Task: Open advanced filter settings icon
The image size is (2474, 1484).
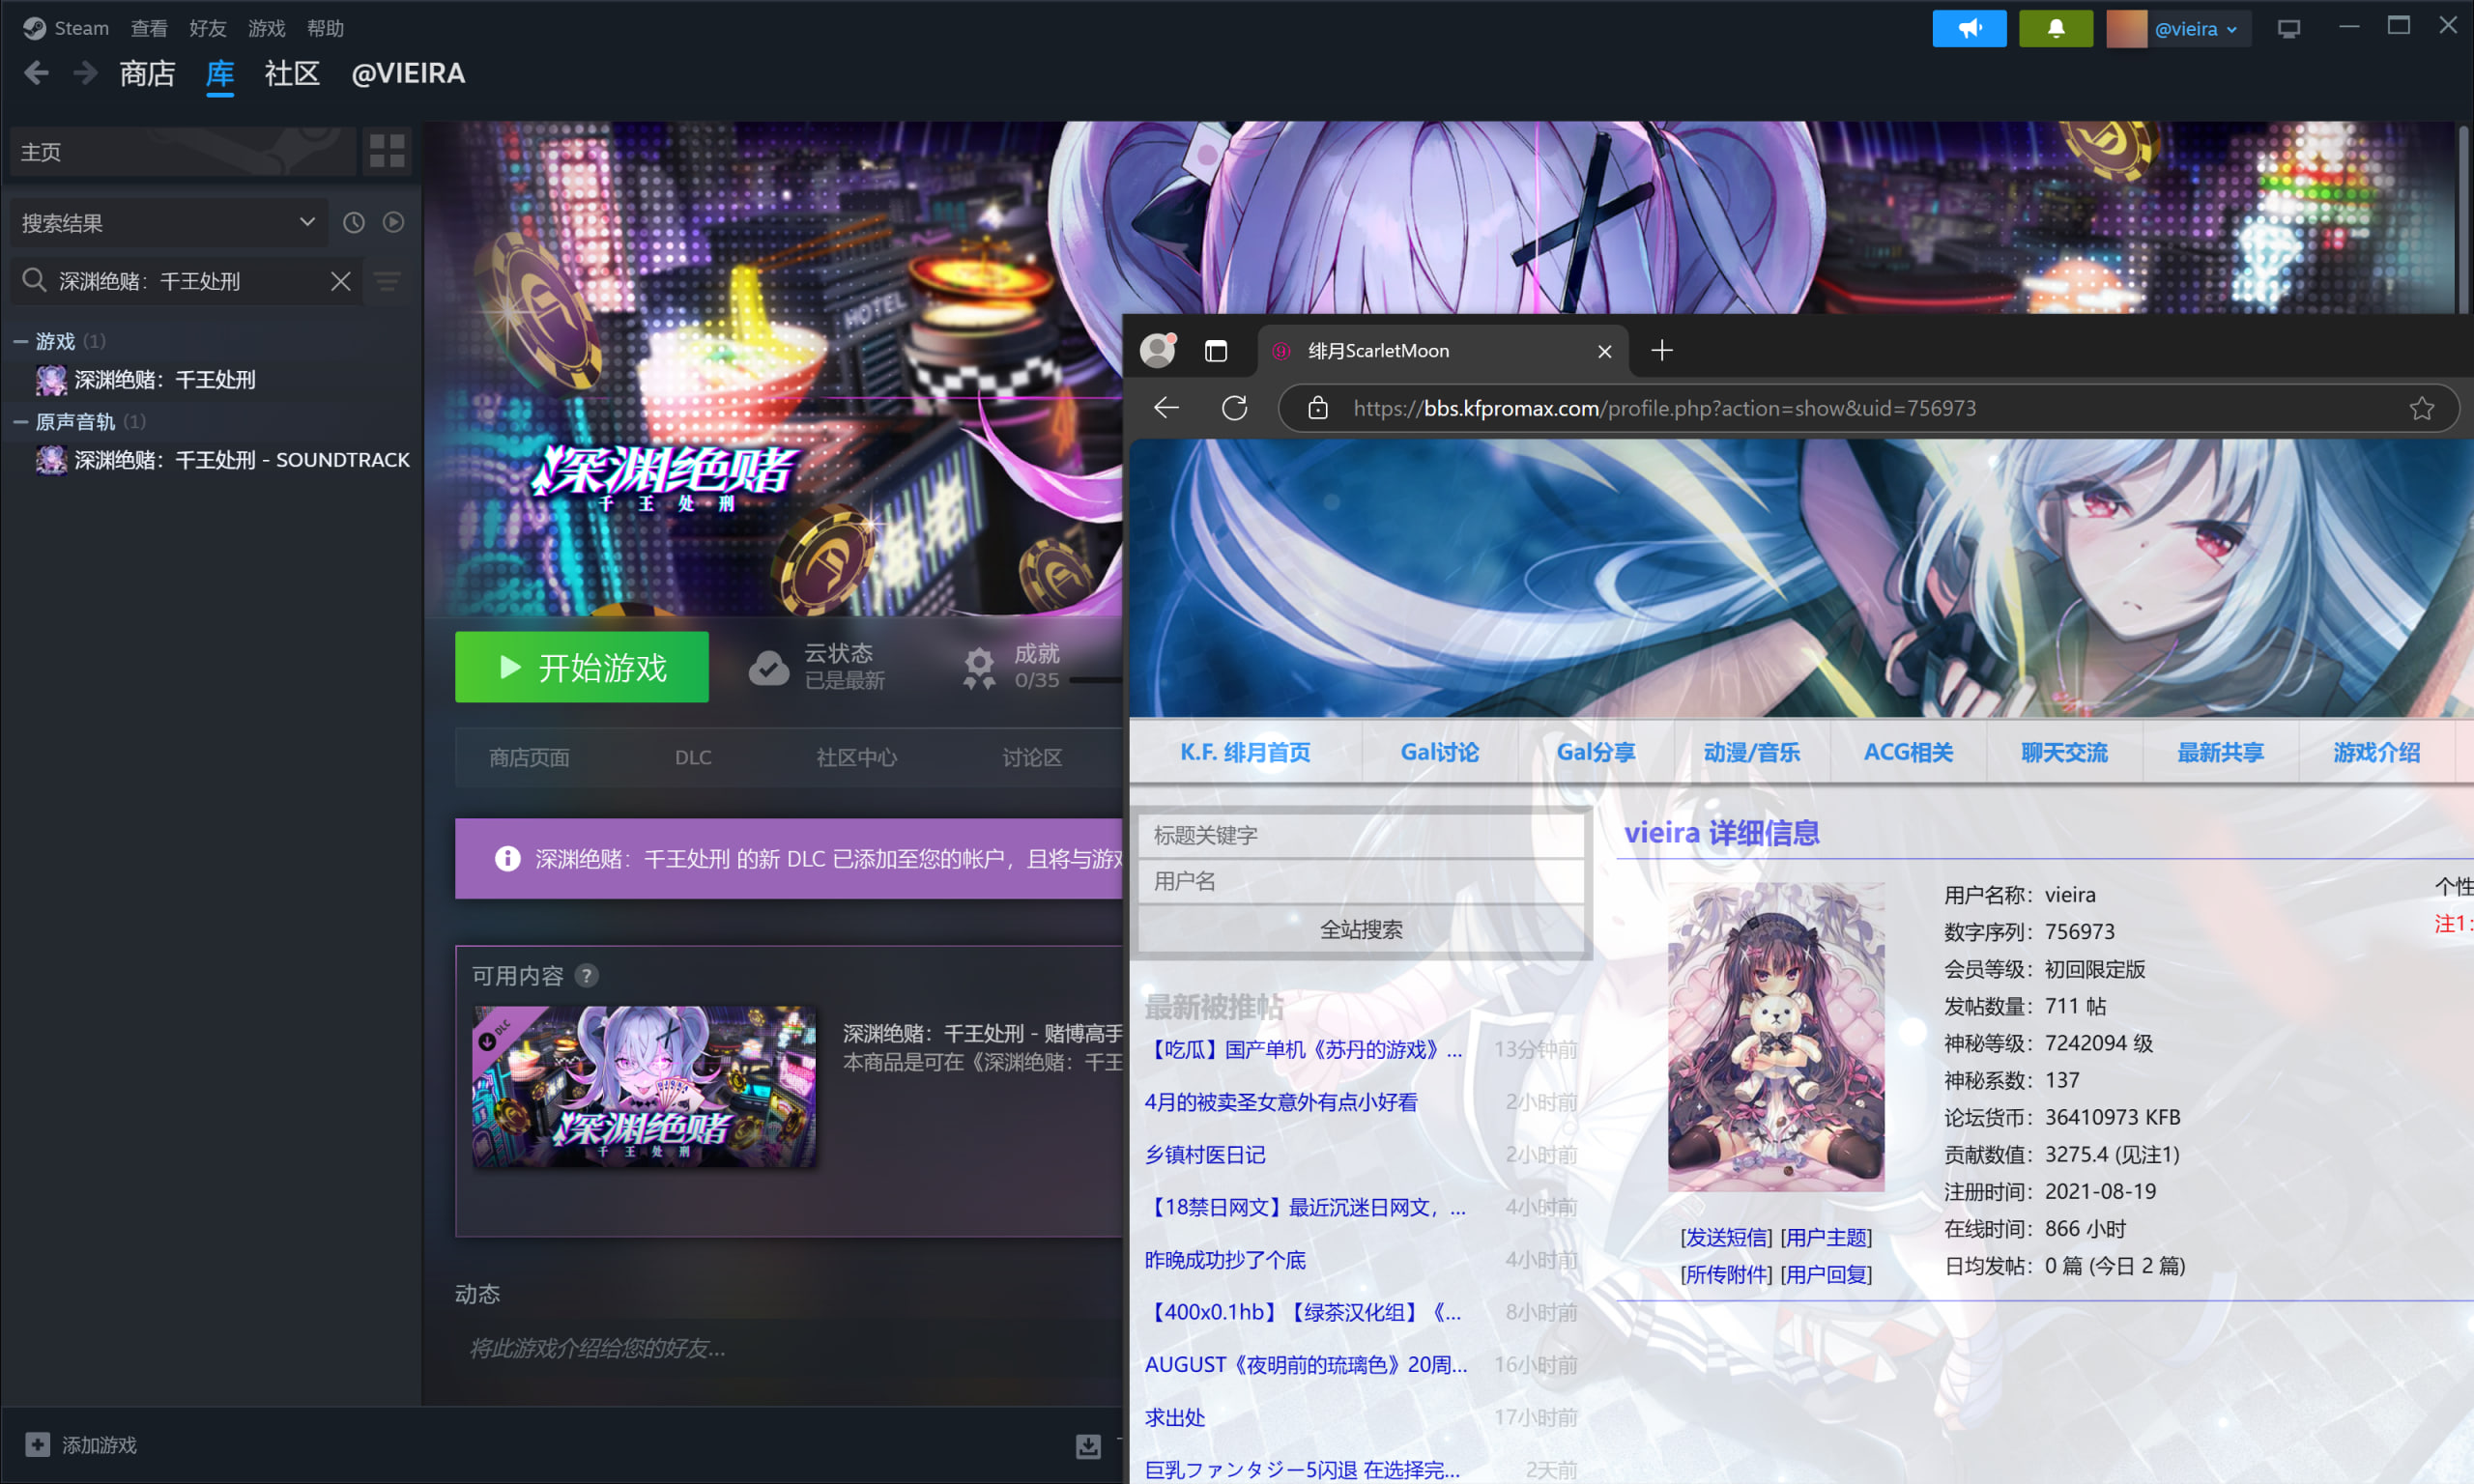Action: point(387,282)
